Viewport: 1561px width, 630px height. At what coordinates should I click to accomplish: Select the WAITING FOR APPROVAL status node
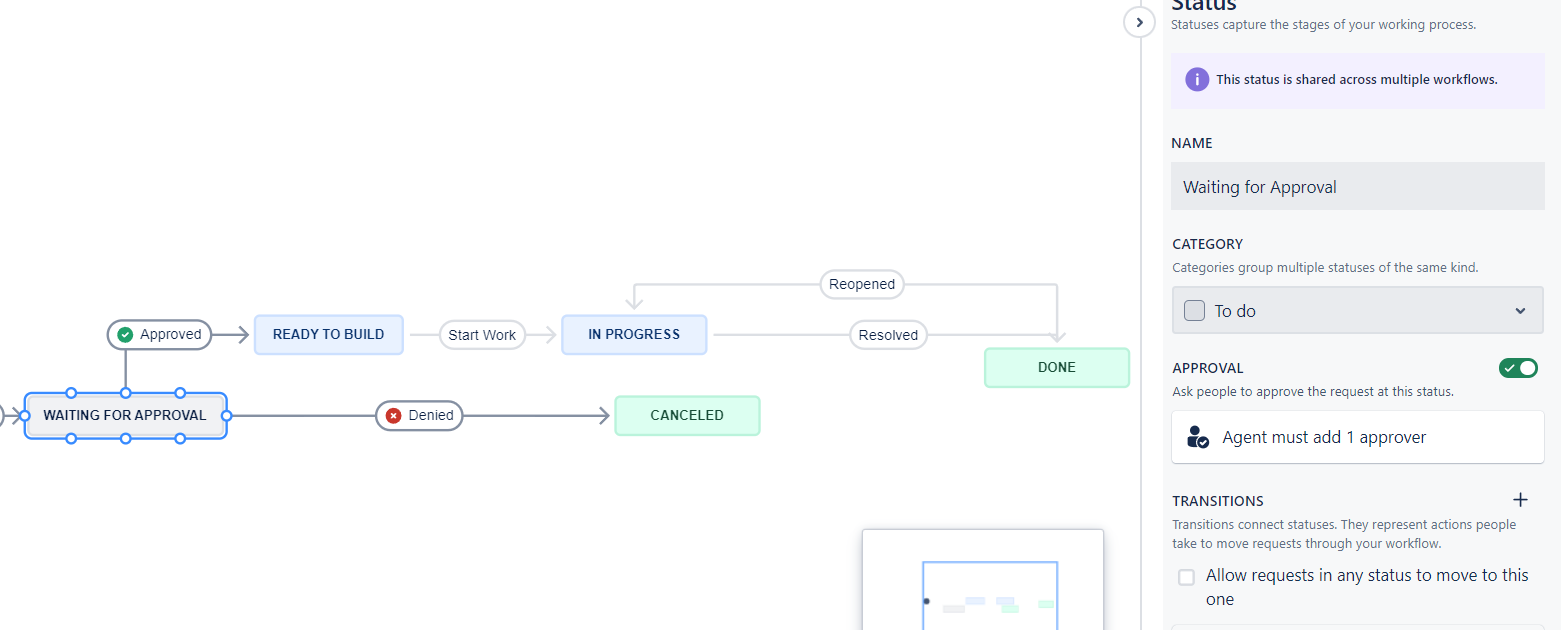(x=125, y=415)
